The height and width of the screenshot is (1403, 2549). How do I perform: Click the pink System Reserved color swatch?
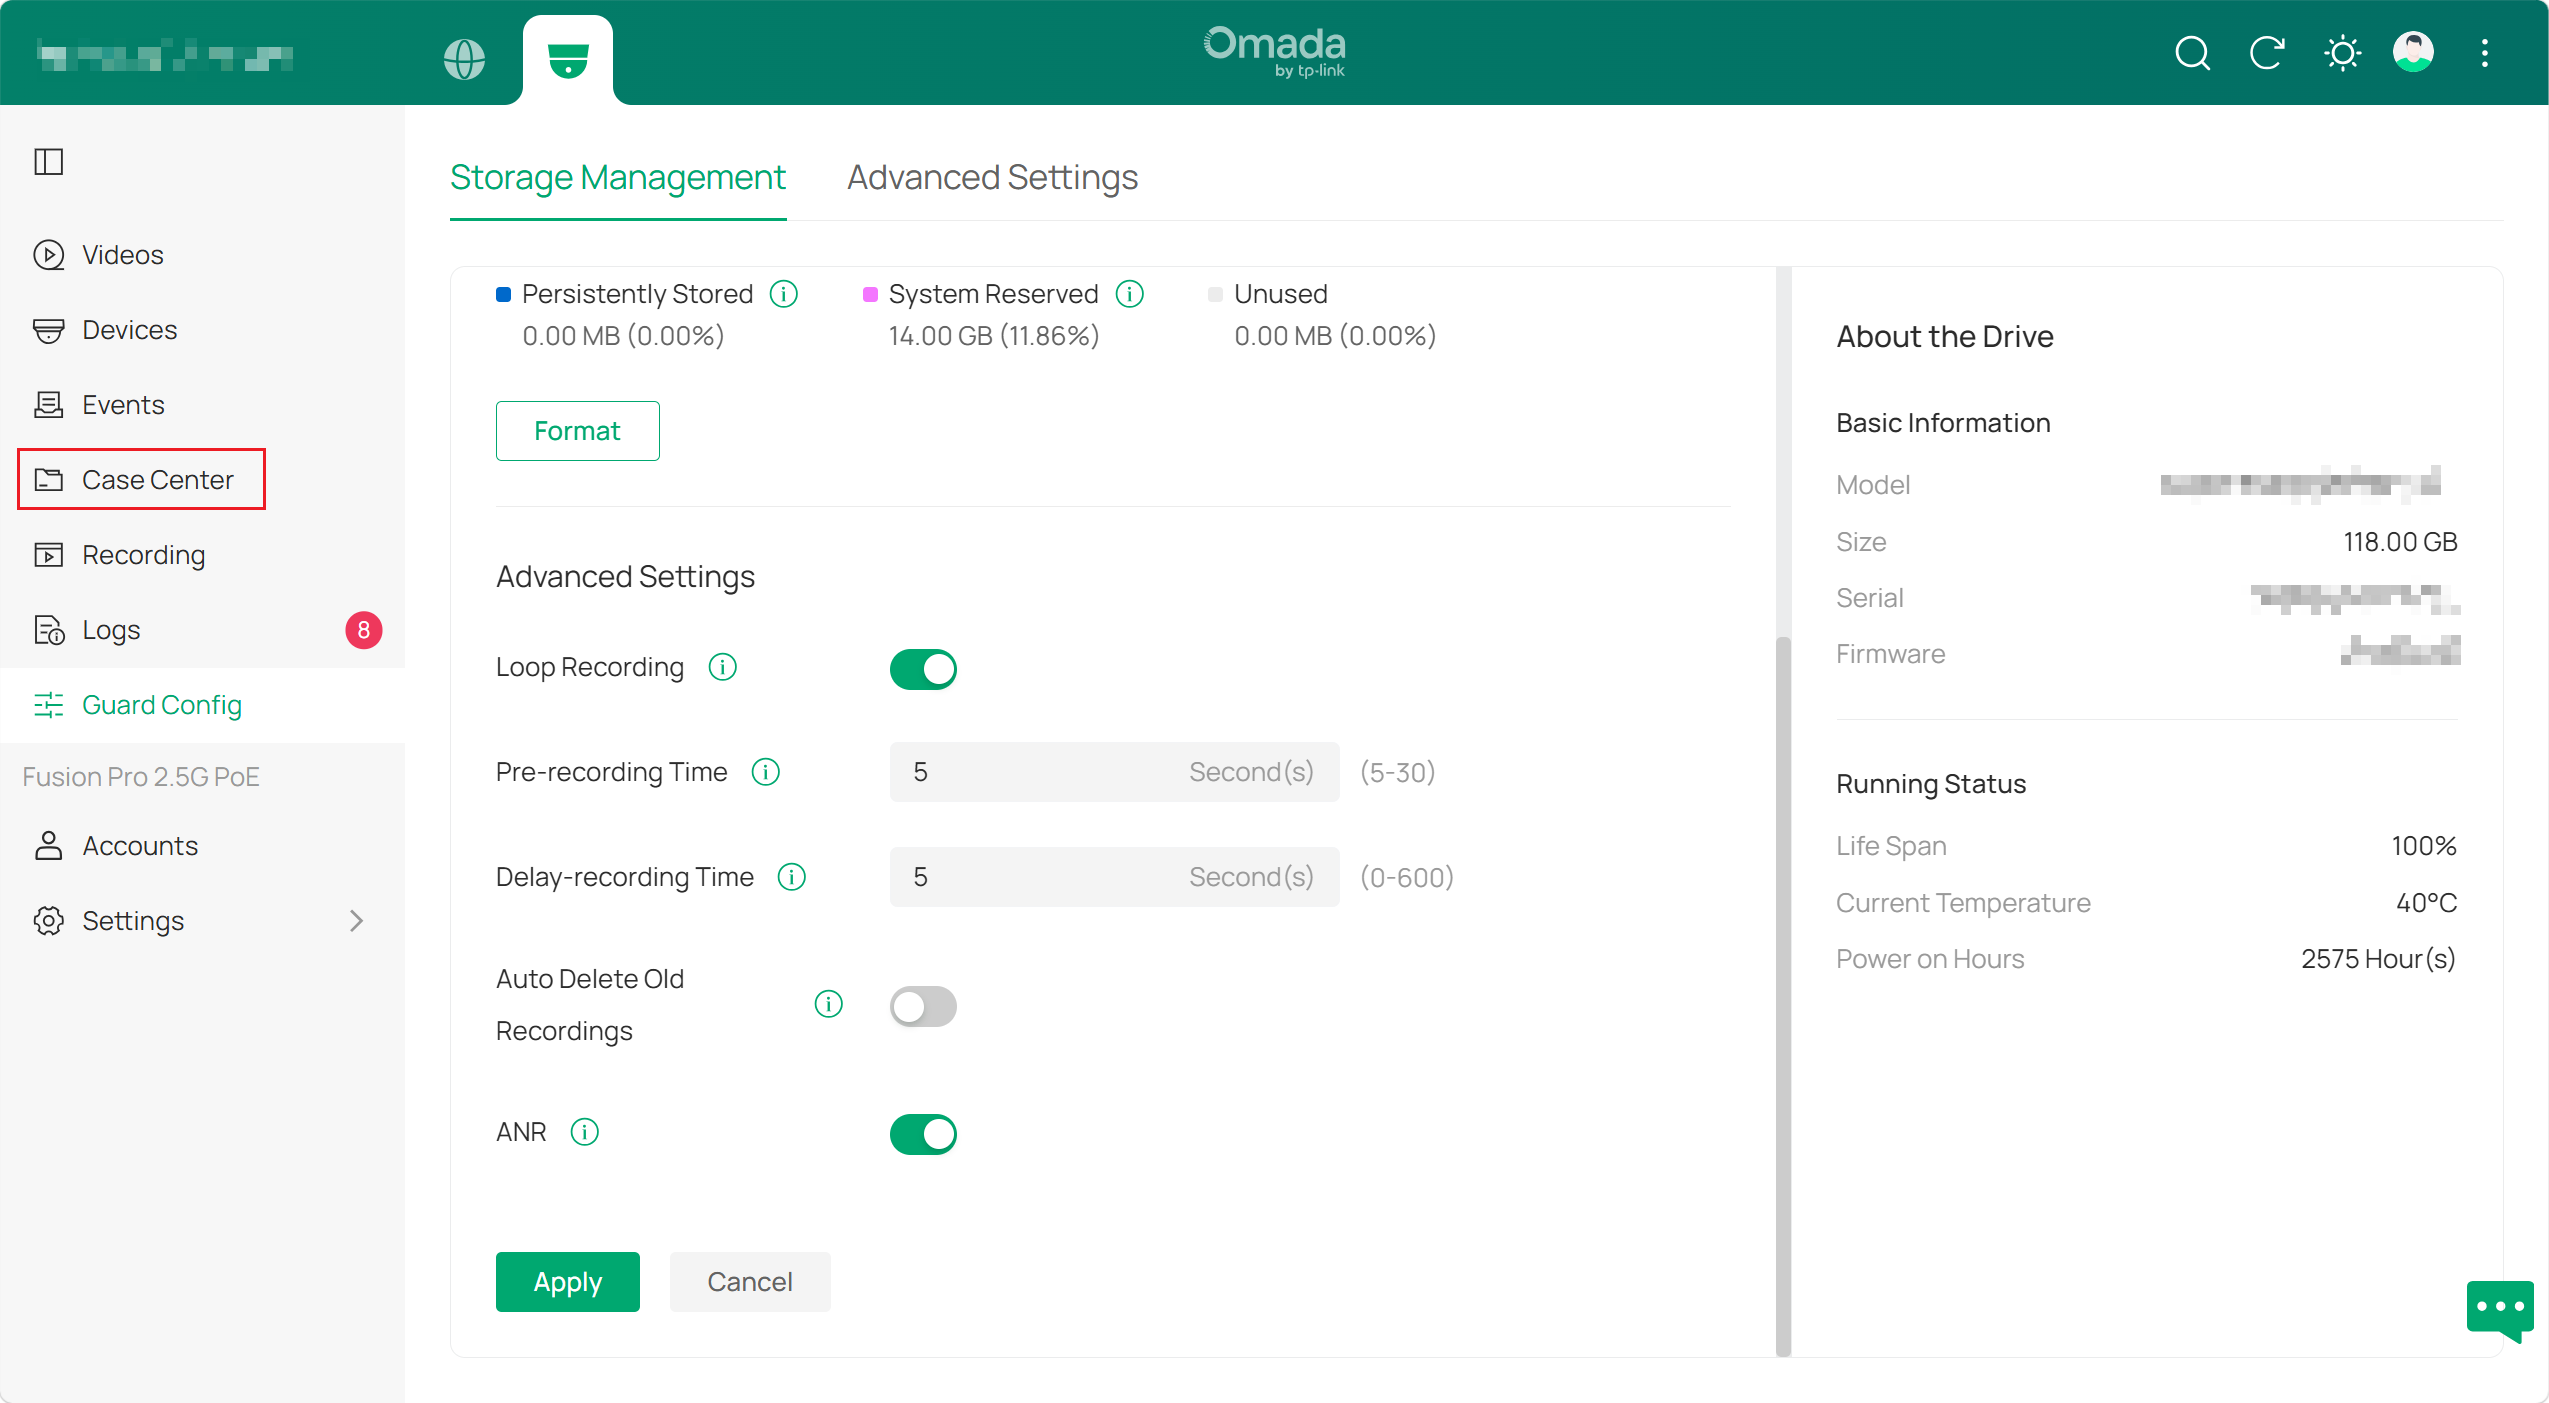(870, 294)
